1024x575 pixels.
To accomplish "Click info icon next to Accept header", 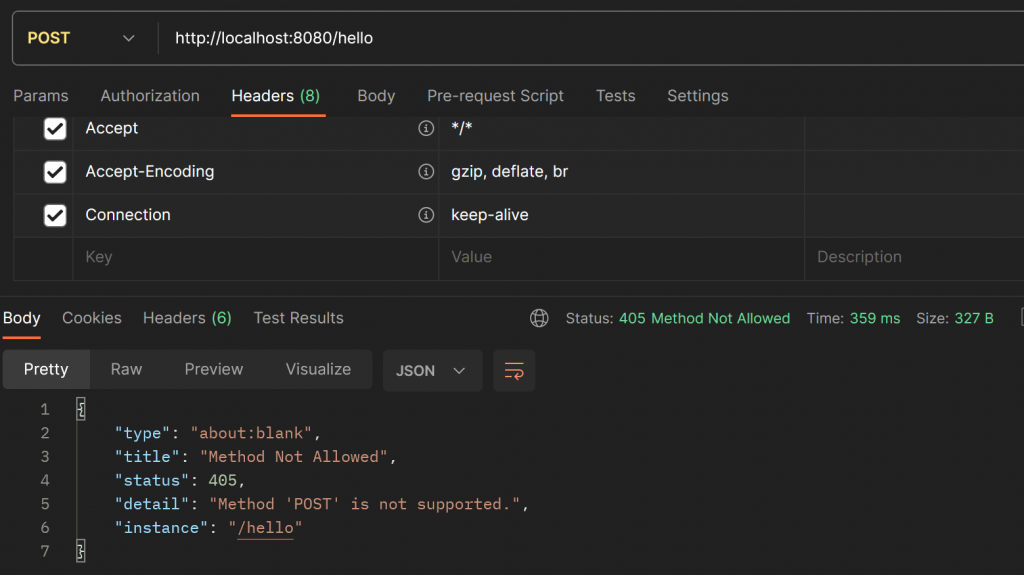I will pos(425,129).
